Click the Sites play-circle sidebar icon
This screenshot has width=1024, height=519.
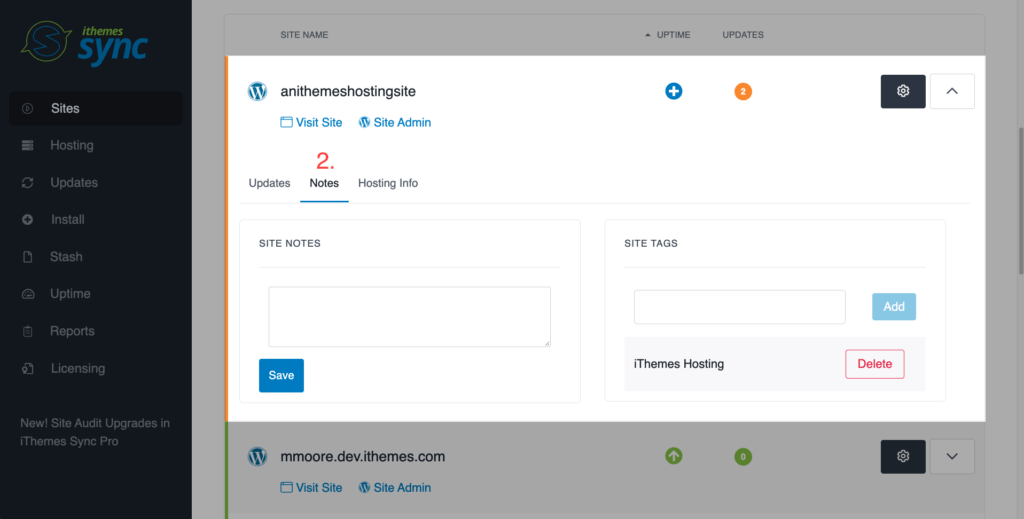[27, 108]
